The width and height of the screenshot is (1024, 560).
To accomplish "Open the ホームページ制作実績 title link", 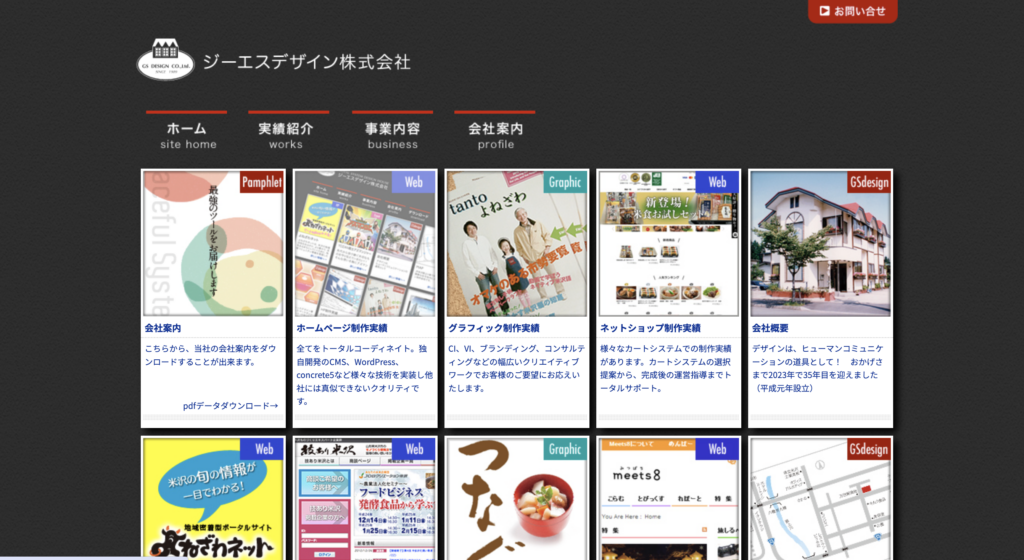I will [x=342, y=328].
